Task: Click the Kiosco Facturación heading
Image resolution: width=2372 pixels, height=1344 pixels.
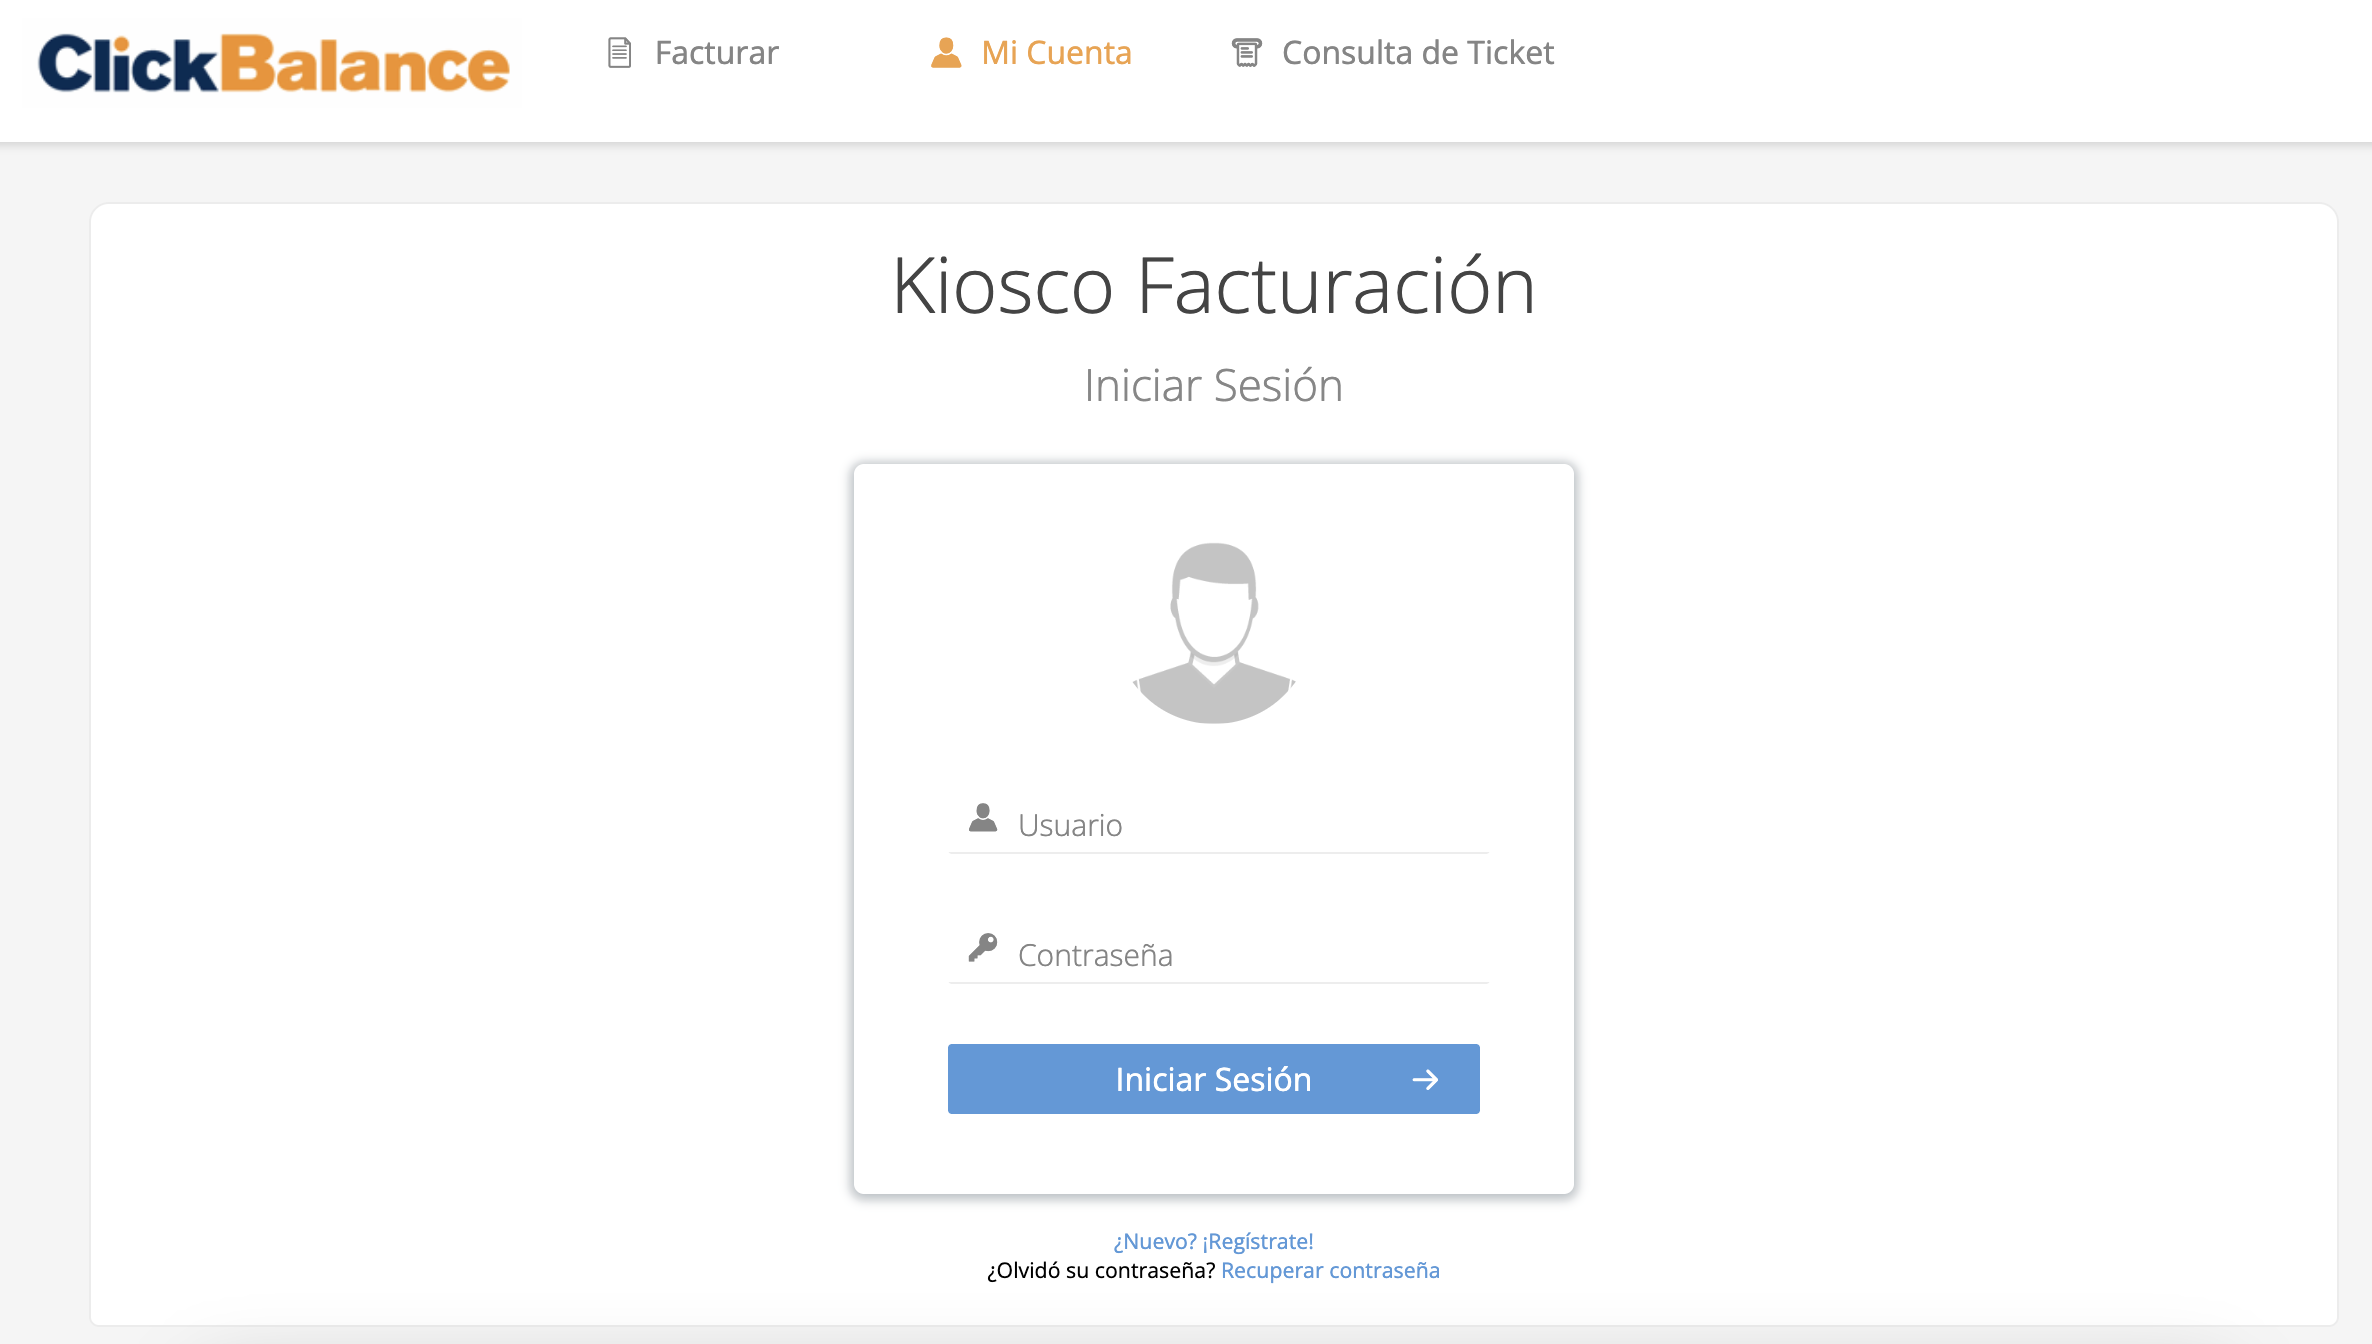Action: tap(1213, 286)
